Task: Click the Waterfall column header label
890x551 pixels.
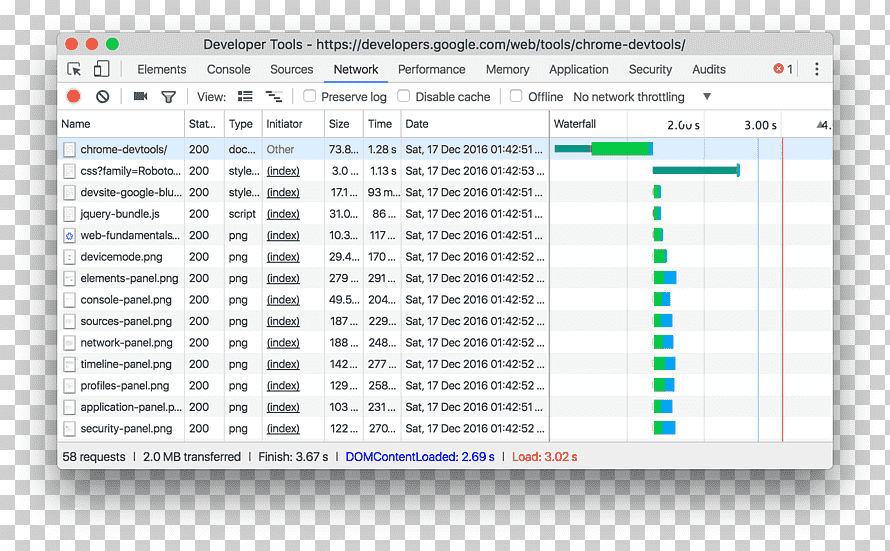Action: tap(575, 124)
